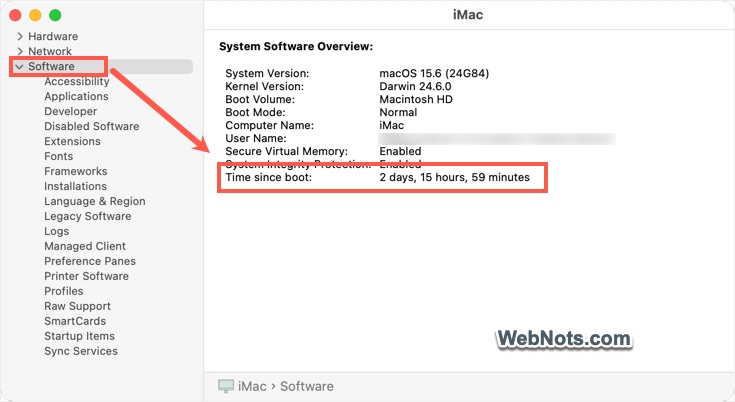Image resolution: width=735 pixels, height=402 pixels.
Task: Open Profiles in the sidebar
Action: [x=64, y=291]
